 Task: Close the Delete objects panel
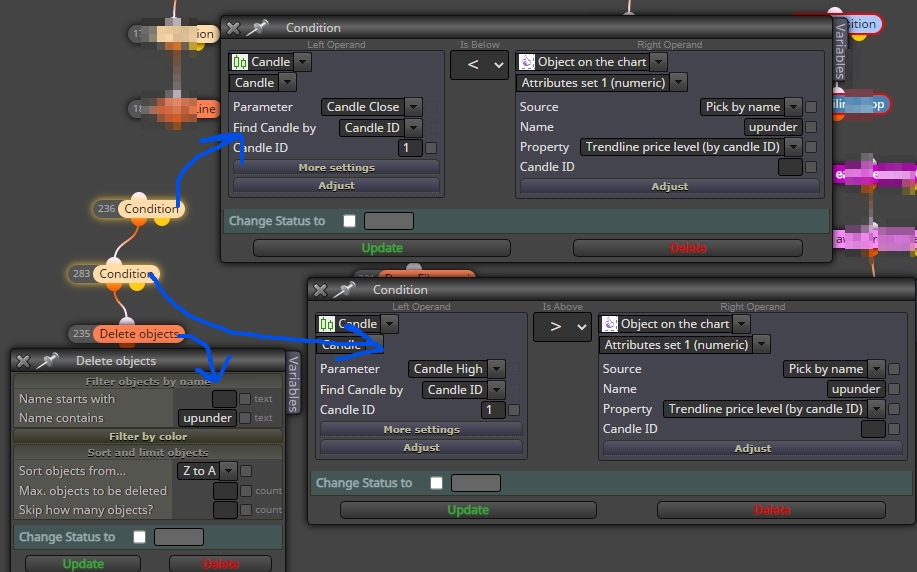coord(23,361)
